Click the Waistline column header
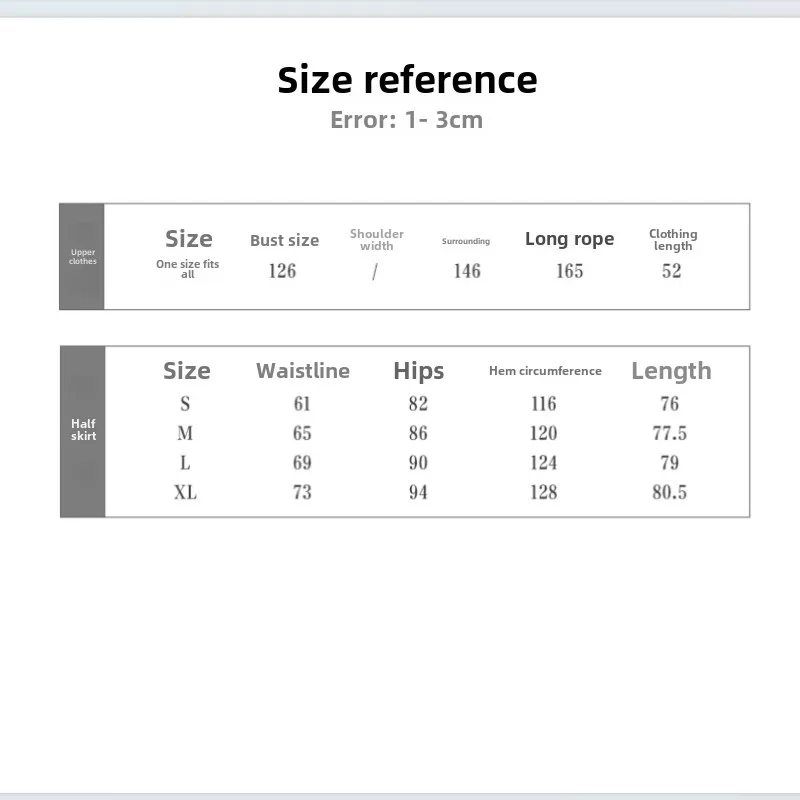800x800 pixels. [303, 371]
